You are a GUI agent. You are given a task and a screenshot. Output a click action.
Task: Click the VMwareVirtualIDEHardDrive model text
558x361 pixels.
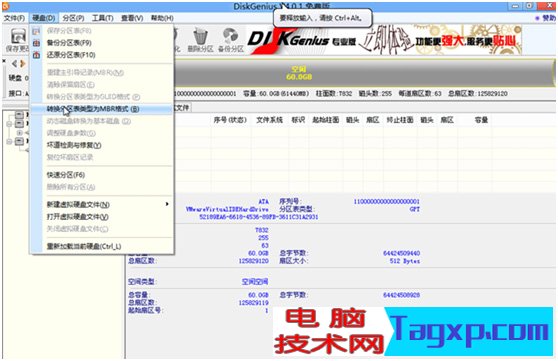pyautogui.click(x=227, y=209)
